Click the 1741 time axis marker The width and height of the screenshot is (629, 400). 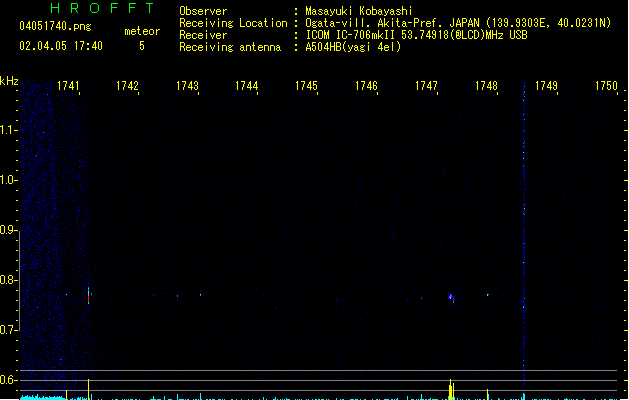tap(68, 86)
